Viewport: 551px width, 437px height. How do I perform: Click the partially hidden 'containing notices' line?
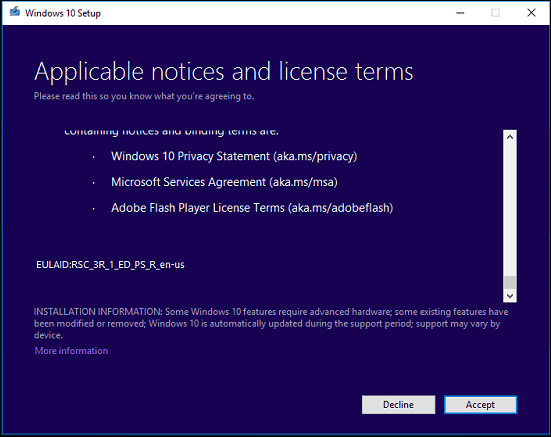pos(171,132)
